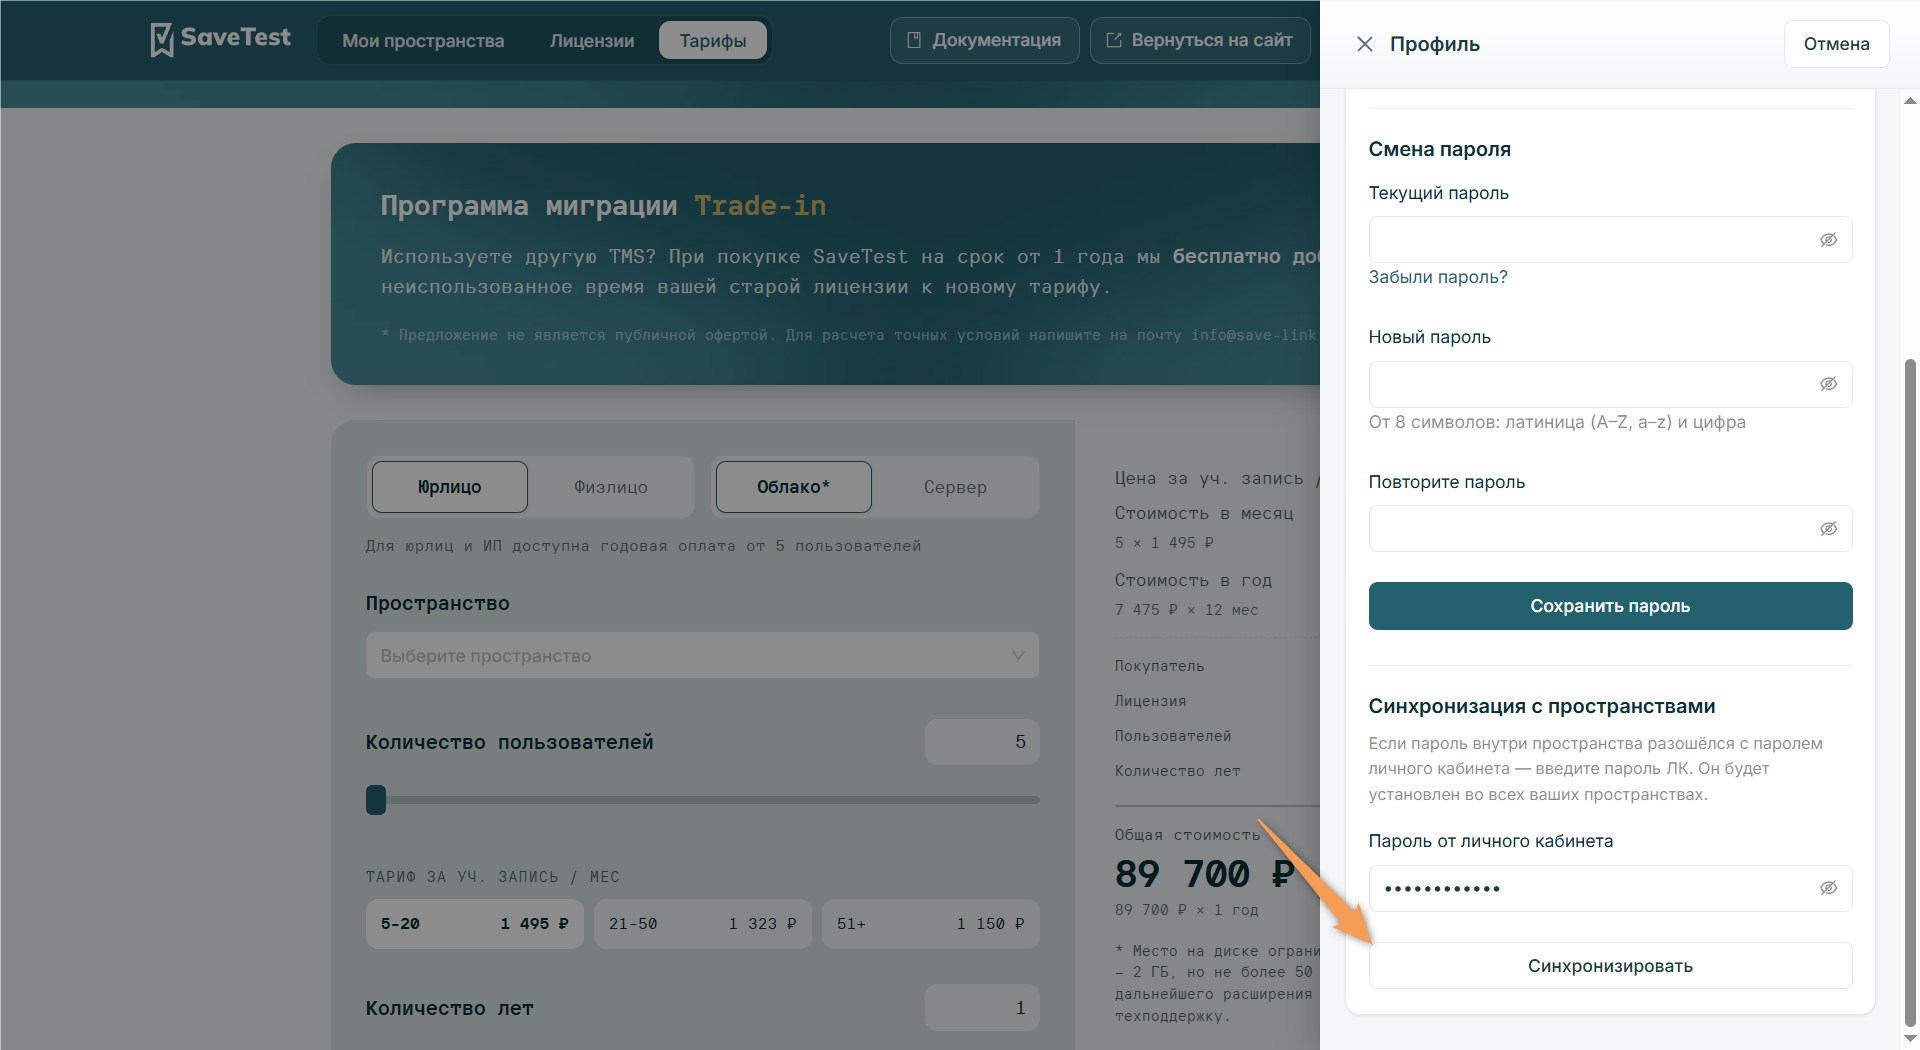Click the SaveTest logo
The image size is (1920, 1050).
point(220,39)
